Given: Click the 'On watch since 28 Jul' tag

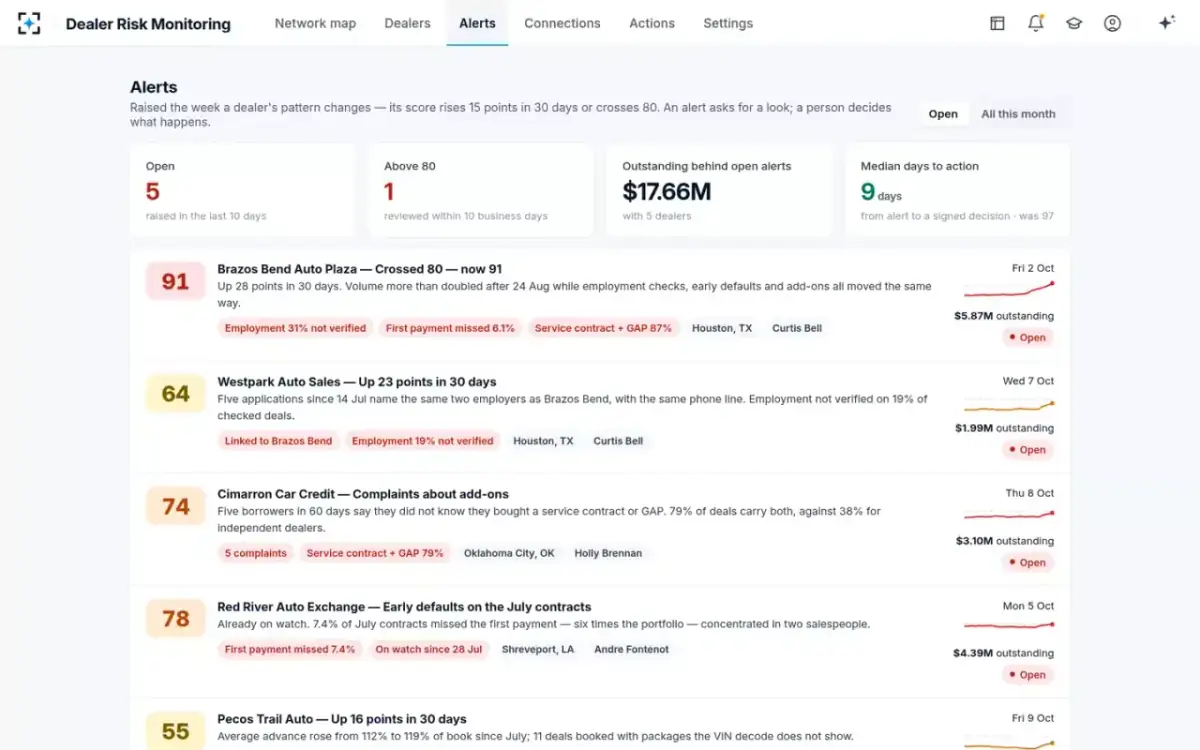Looking at the screenshot, I should tap(428, 649).
